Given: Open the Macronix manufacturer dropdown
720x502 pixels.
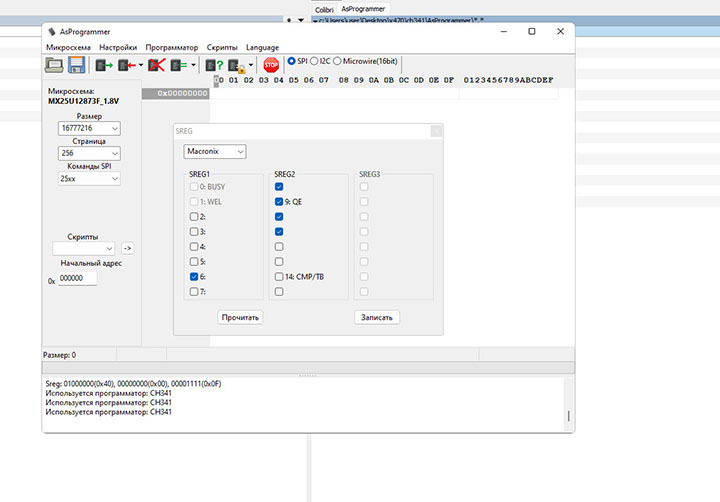Looking at the screenshot, I should point(215,152).
